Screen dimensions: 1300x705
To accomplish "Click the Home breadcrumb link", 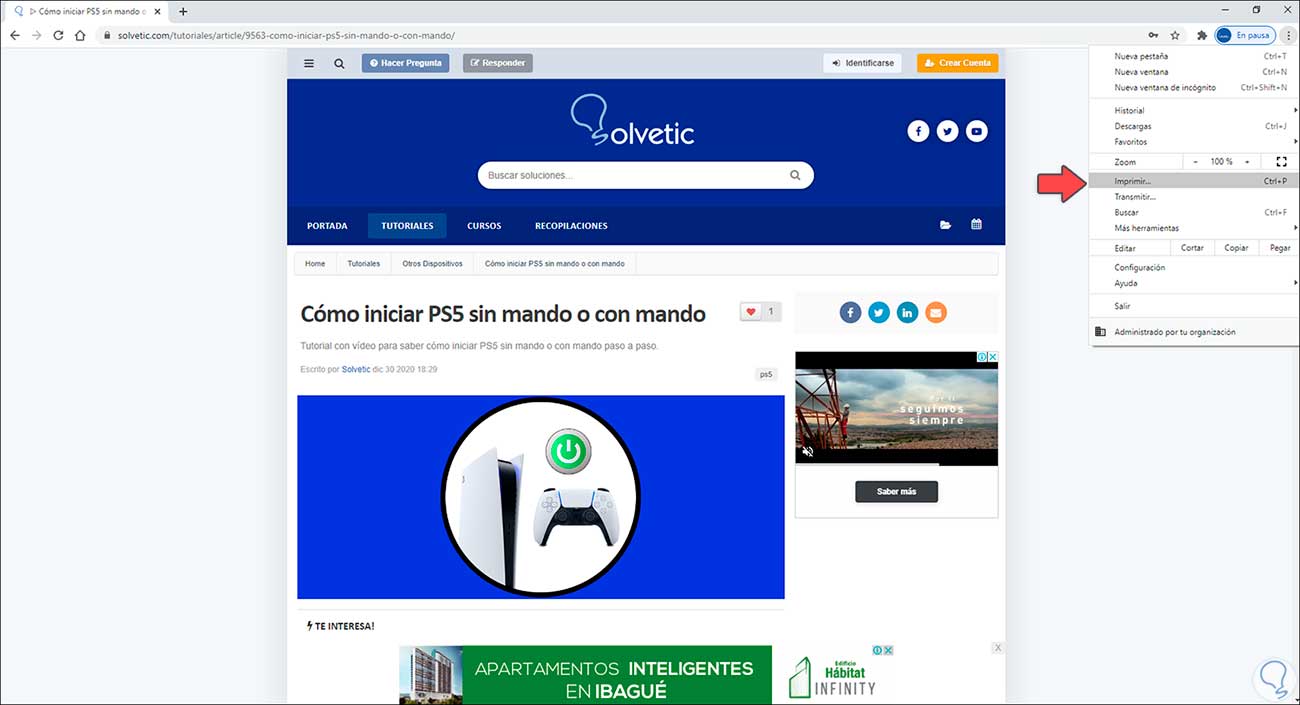I will coord(315,264).
